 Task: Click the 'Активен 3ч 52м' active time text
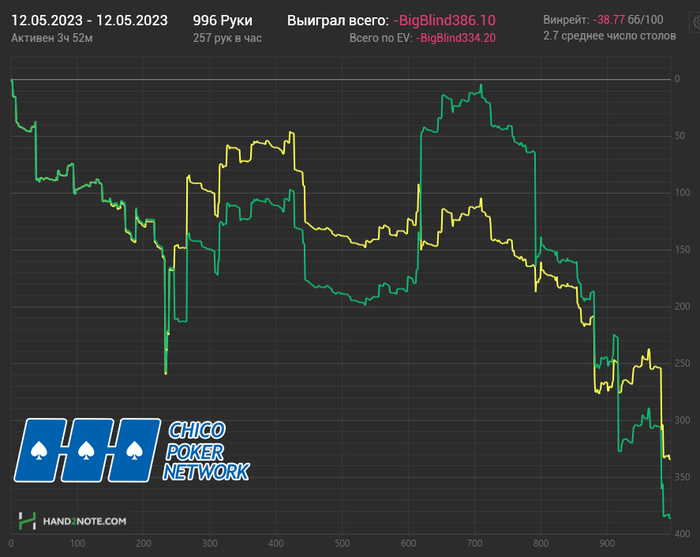click(52, 38)
